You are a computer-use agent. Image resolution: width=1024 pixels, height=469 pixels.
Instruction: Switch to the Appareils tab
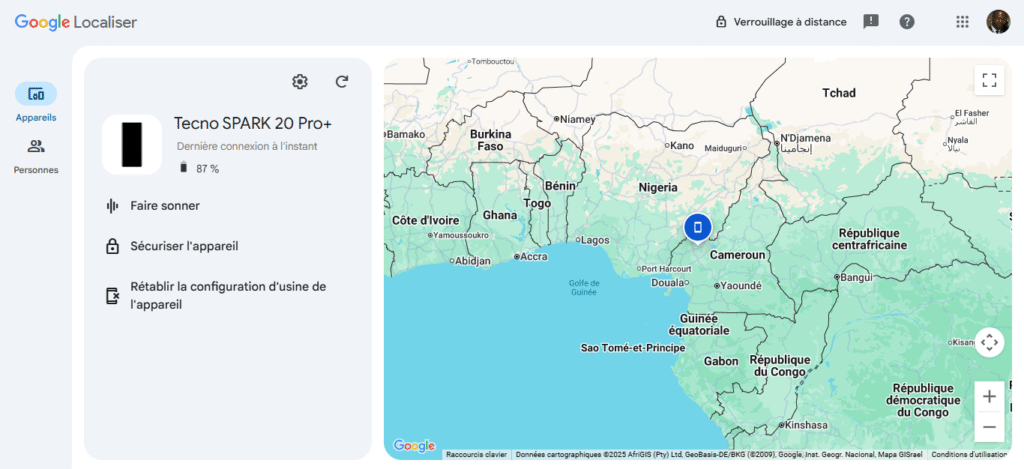pyautogui.click(x=36, y=102)
